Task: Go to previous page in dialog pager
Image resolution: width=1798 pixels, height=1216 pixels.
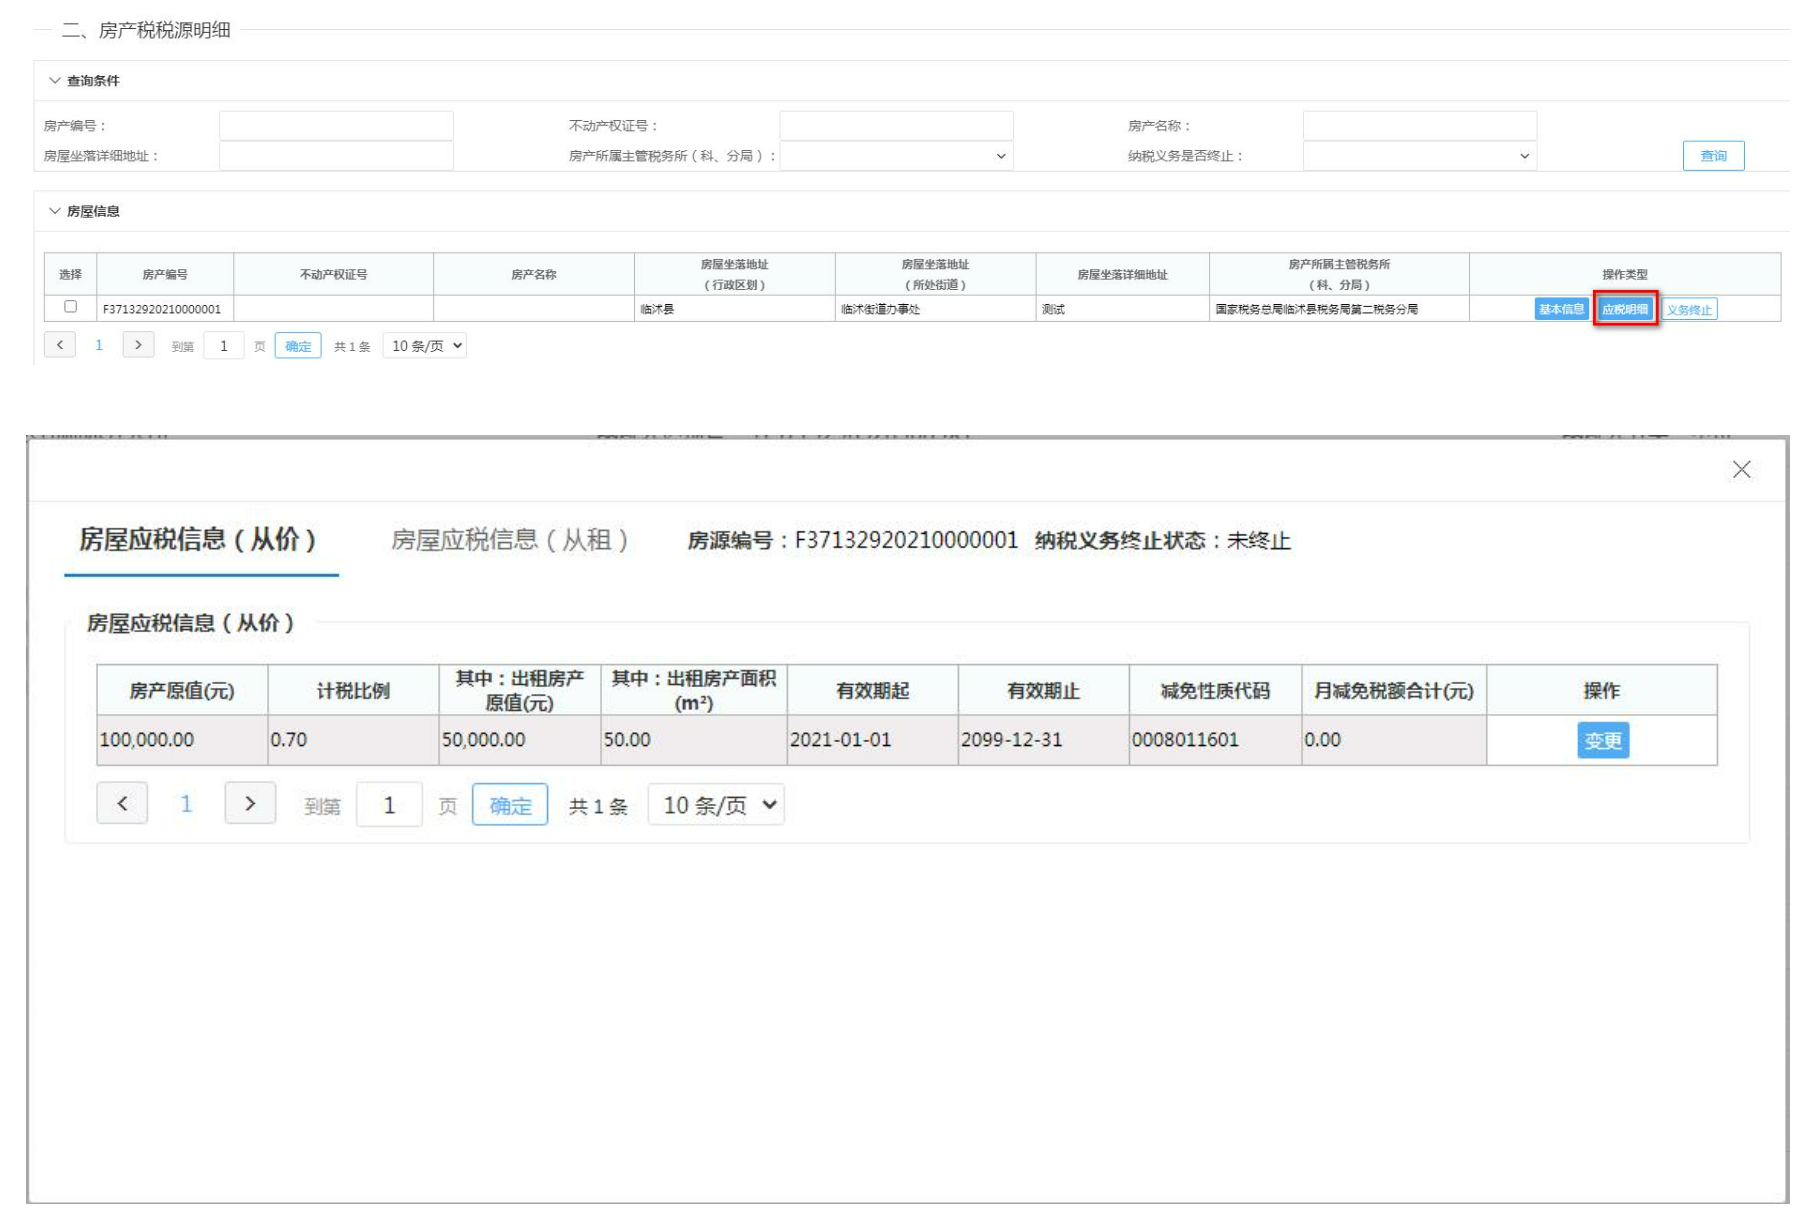Action: click(122, 803)
